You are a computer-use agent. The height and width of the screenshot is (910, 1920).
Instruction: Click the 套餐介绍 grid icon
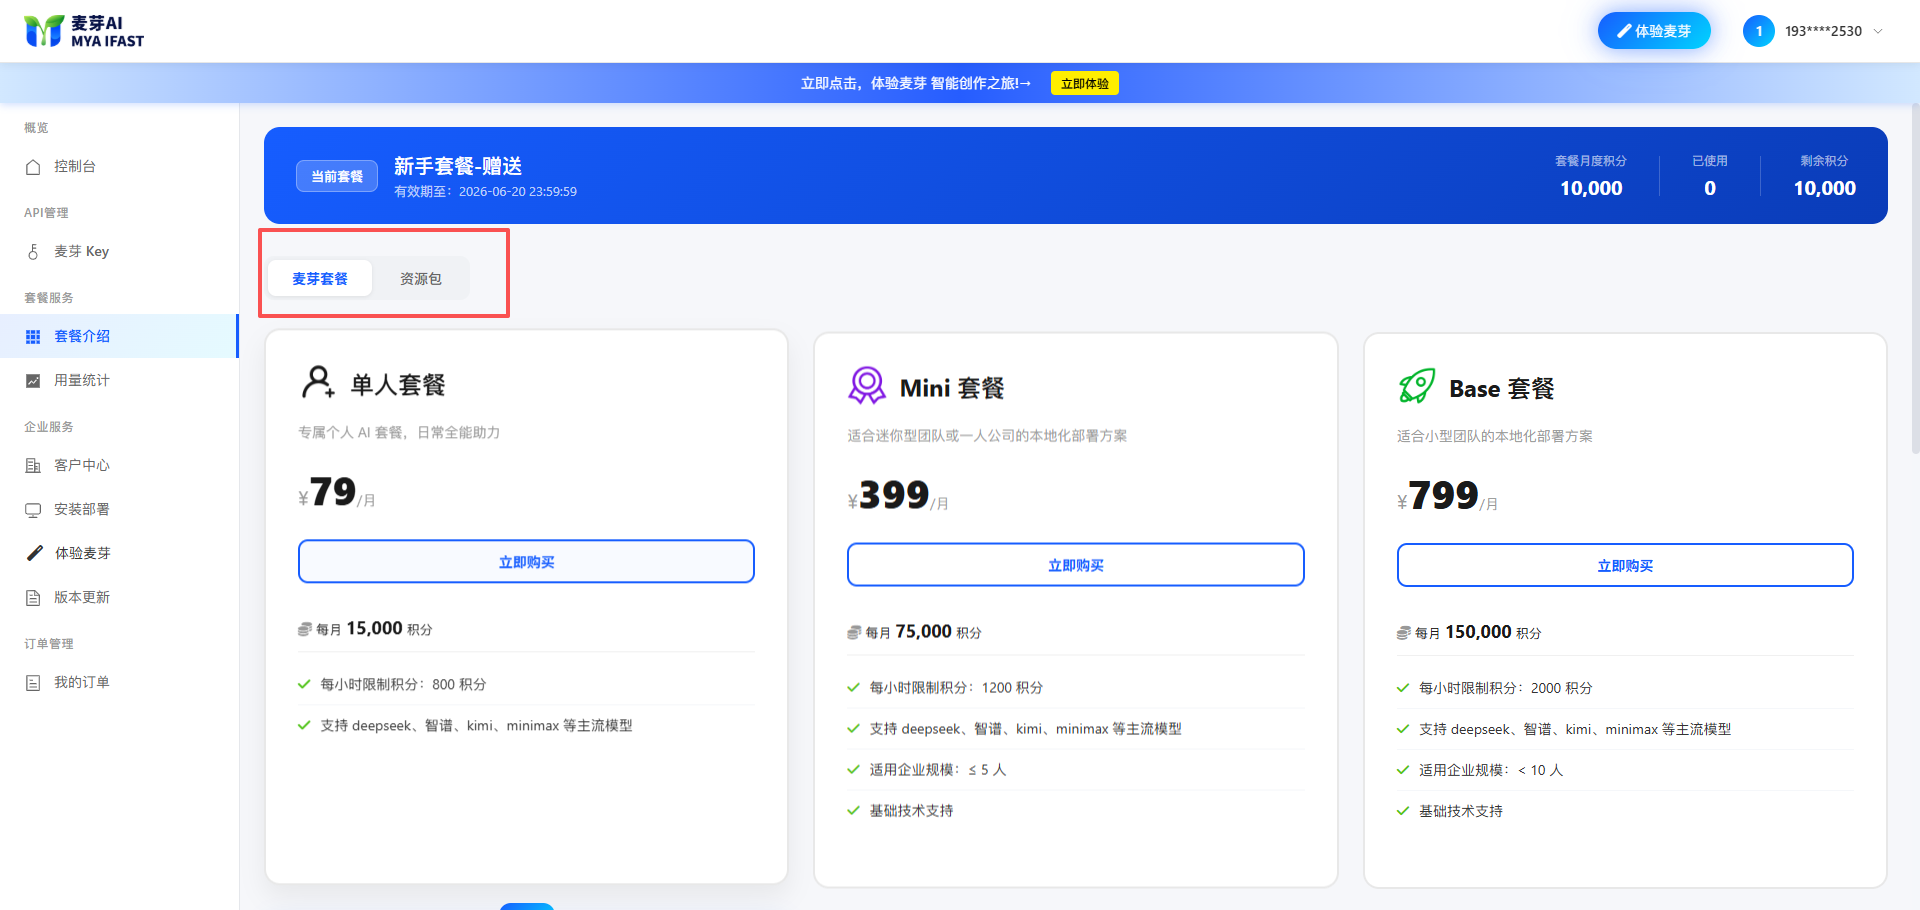pos(33,337)
